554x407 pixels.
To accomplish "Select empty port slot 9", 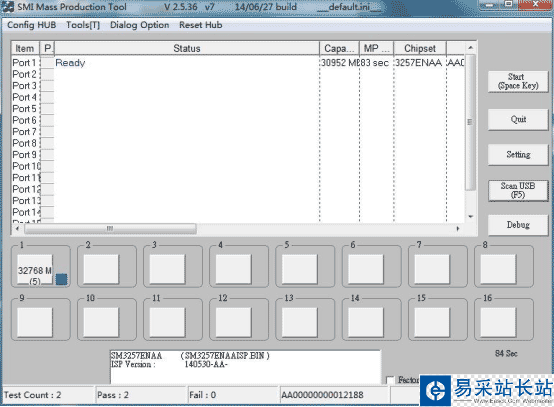I will (x=35, y=322).
